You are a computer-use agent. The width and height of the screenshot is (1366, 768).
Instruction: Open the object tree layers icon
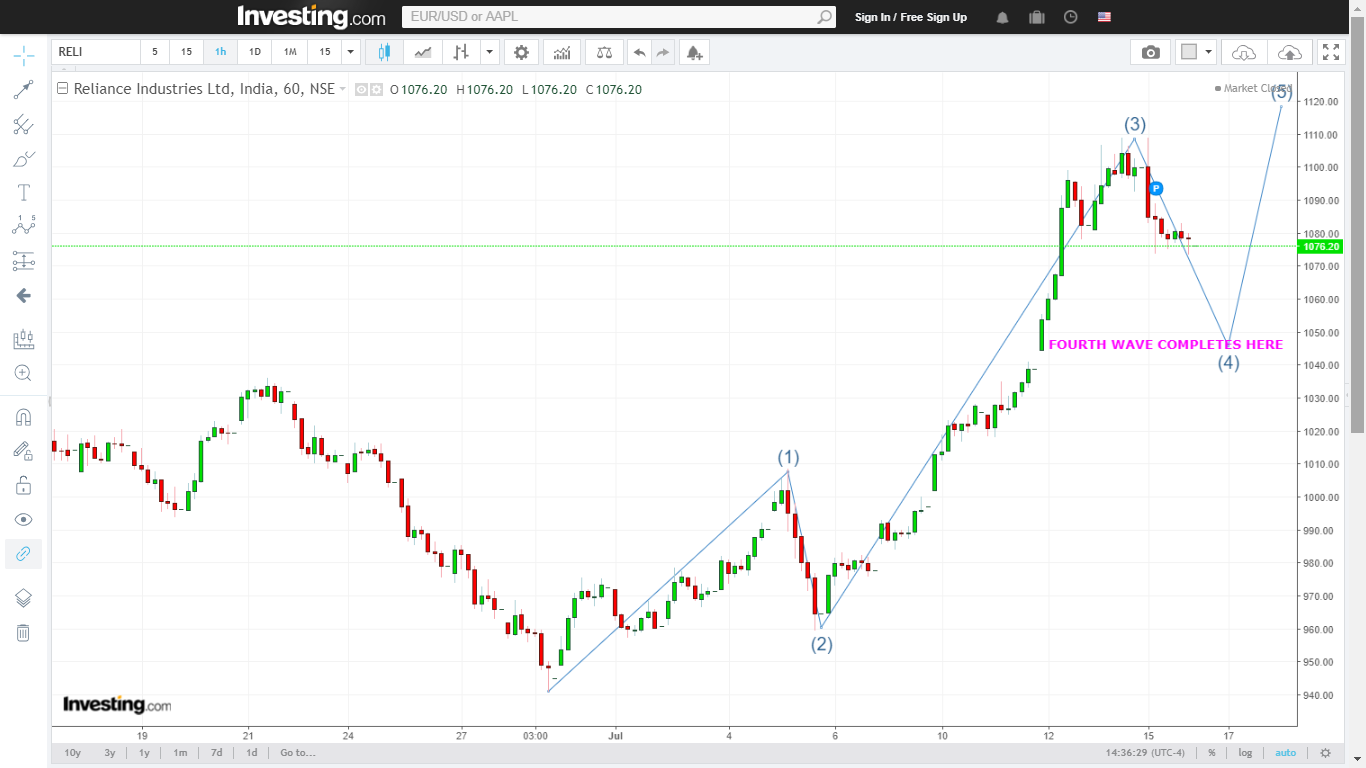click(x=23, y=598)
